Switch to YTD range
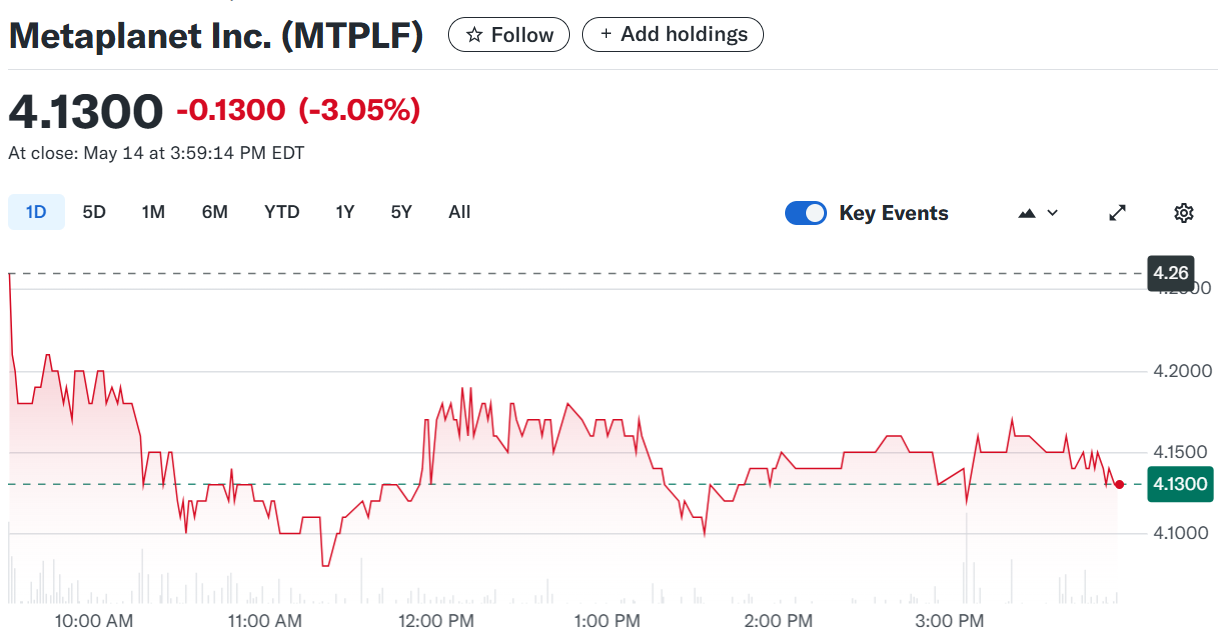Image resolution: width=1227 pixels, height=637 pixels. tap(282, 212)
